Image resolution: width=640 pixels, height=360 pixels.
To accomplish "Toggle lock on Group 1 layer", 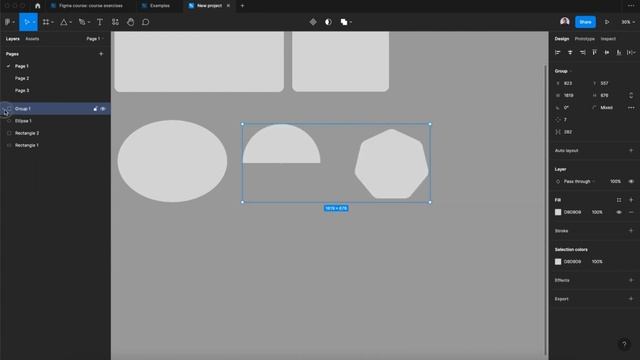I will [x=95, y=109].
